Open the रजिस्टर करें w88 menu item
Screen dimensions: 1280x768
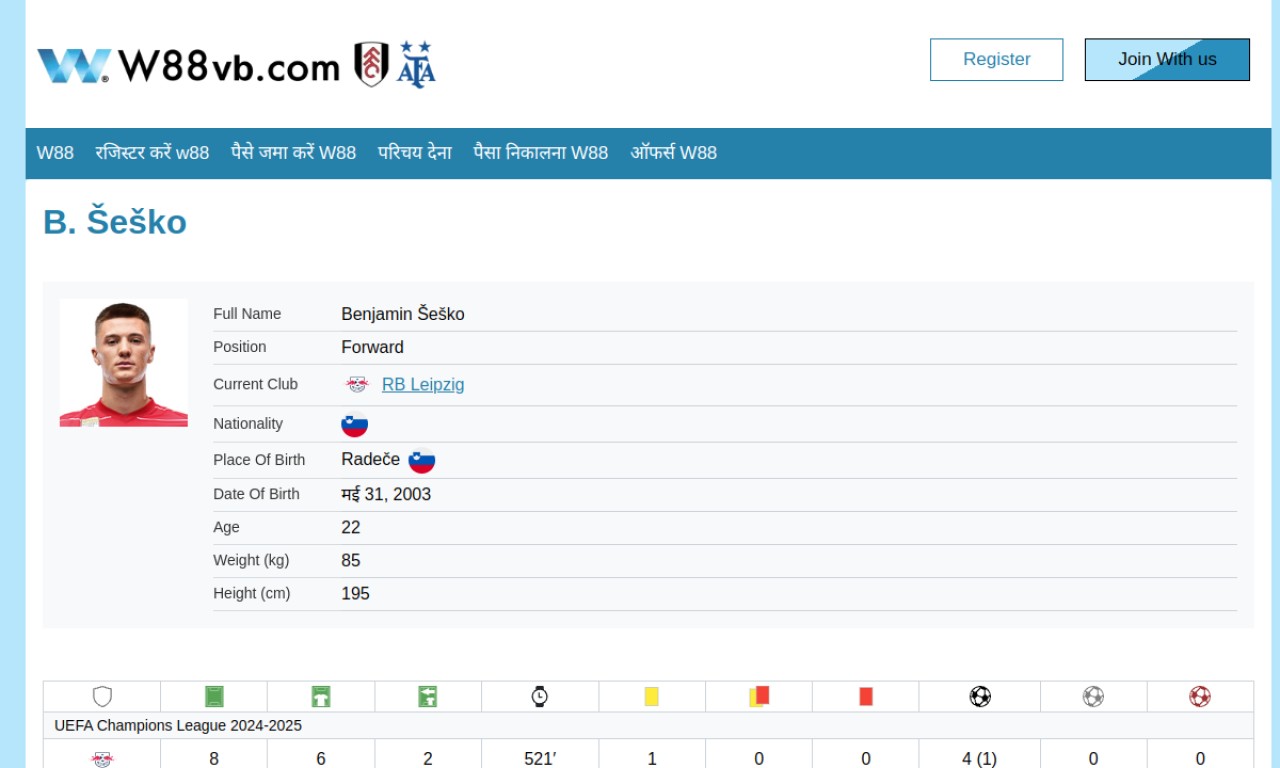tap(152, 153)
